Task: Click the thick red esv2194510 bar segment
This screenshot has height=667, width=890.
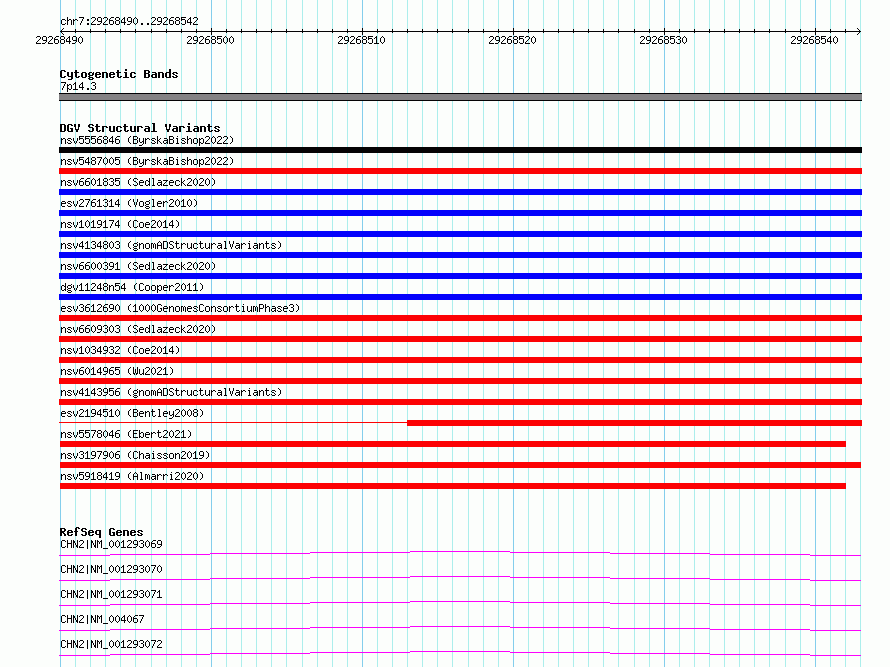Action: click(635, 423)
